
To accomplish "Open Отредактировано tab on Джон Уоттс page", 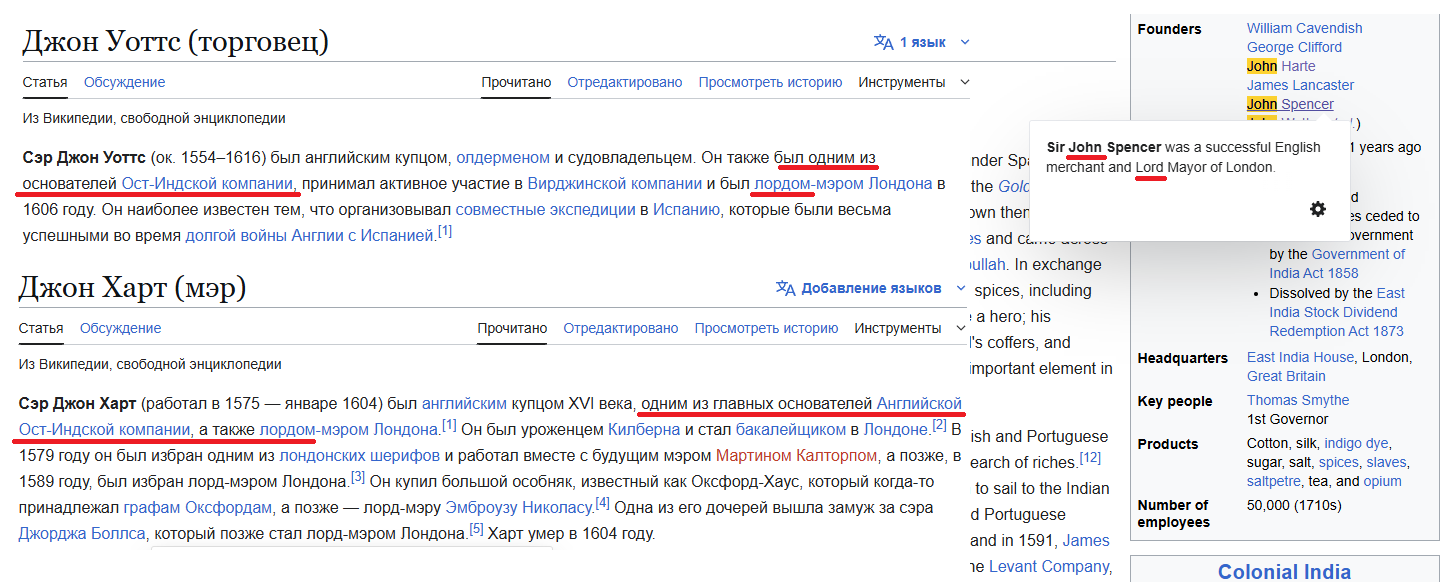I will click(625, 82).
